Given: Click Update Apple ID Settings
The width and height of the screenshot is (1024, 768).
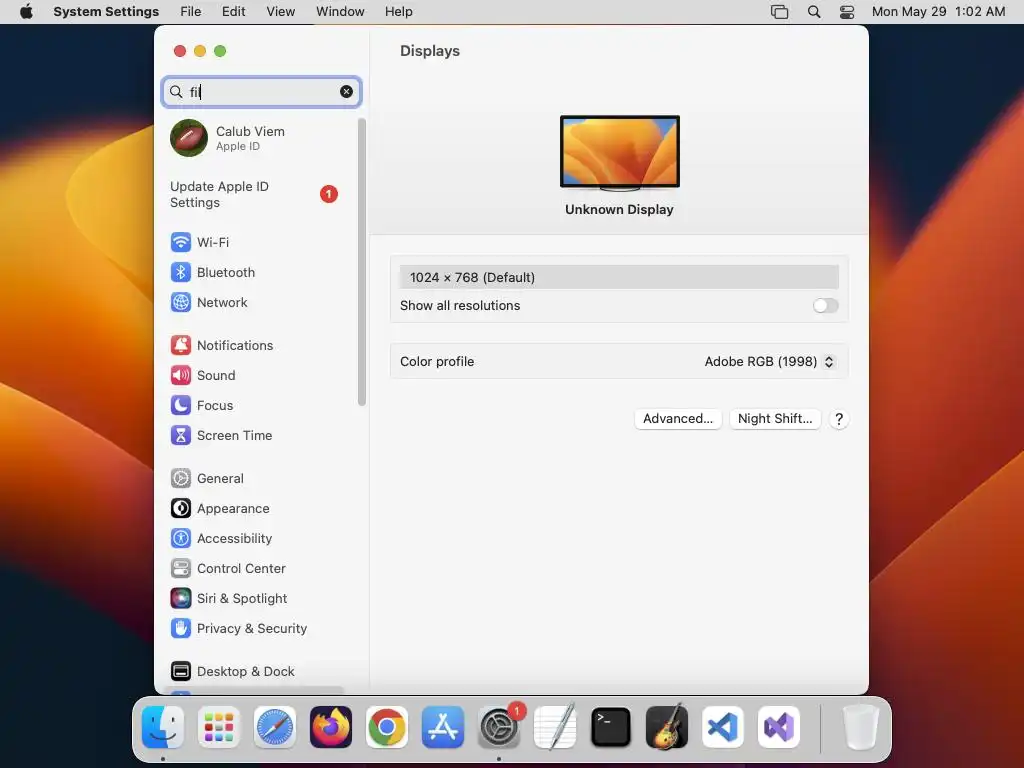Looking at the screenshot, I should click(x=255, y=195).
